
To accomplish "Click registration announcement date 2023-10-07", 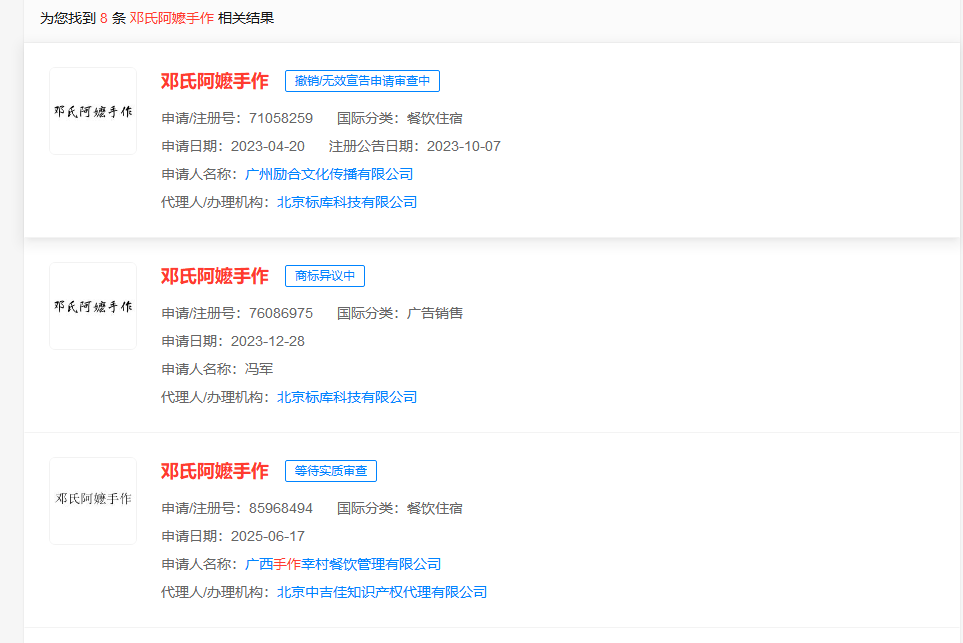I will (464, 146).
